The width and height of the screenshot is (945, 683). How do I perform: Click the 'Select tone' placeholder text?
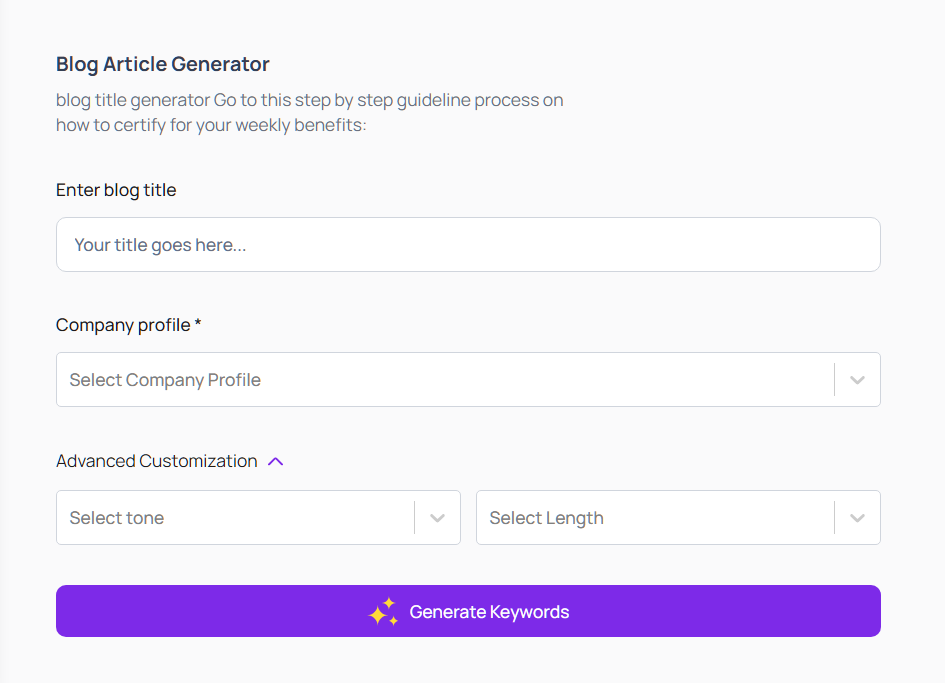tap(117, 518)
